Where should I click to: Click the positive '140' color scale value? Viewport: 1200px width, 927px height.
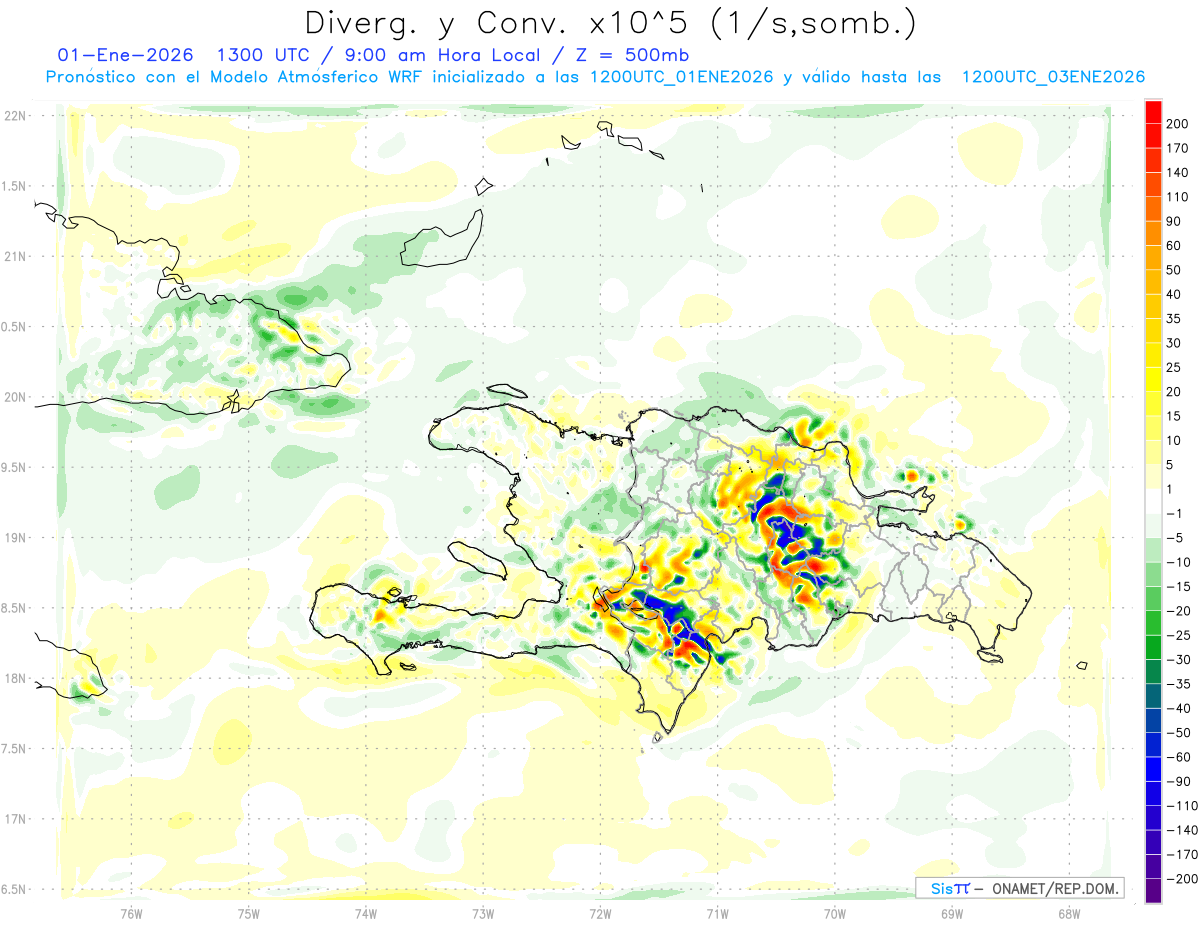click(1177, 172)
